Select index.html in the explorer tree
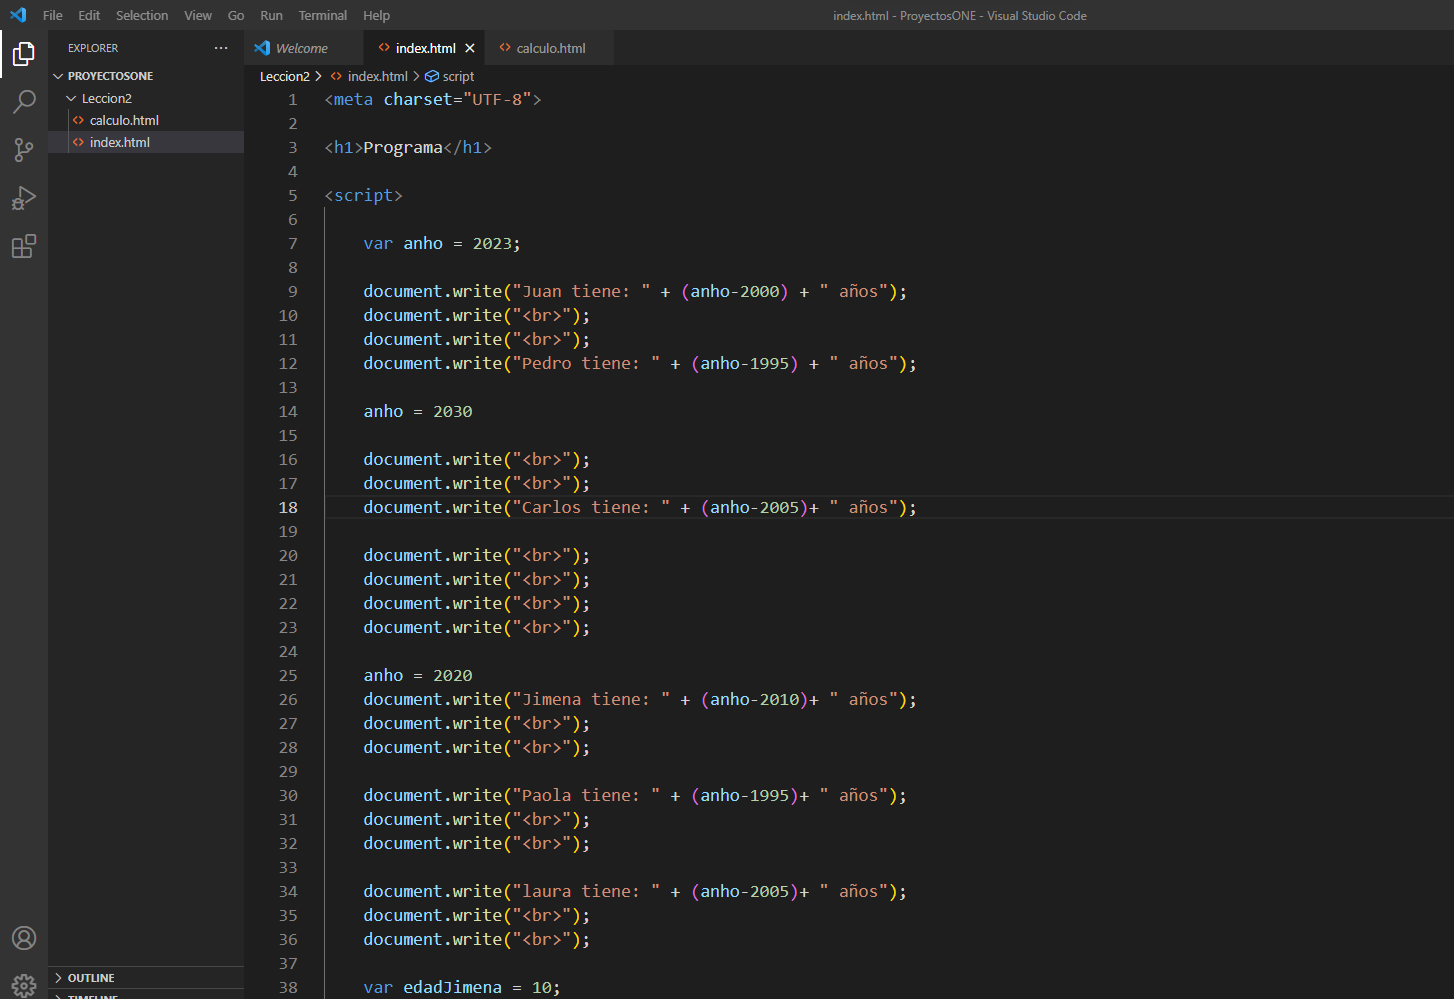Screen dimensions: 1454x999 point(146,142)
